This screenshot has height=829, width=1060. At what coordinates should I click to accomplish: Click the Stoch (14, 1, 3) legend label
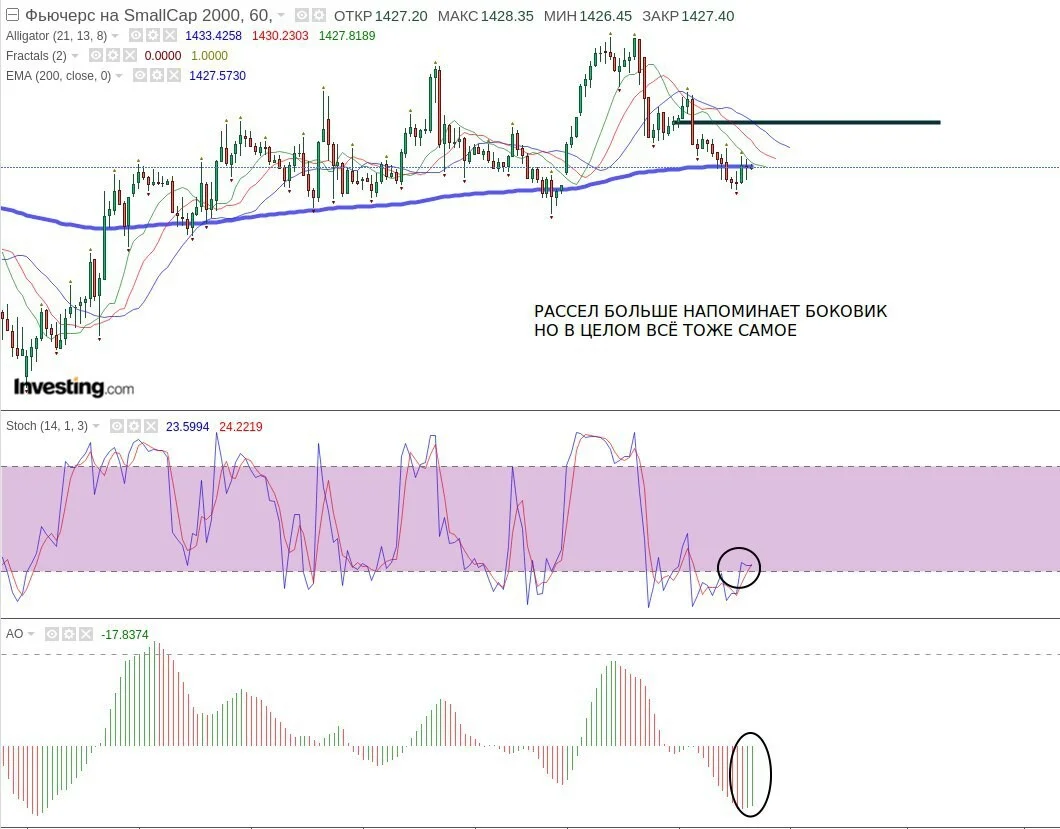(47, 426)
